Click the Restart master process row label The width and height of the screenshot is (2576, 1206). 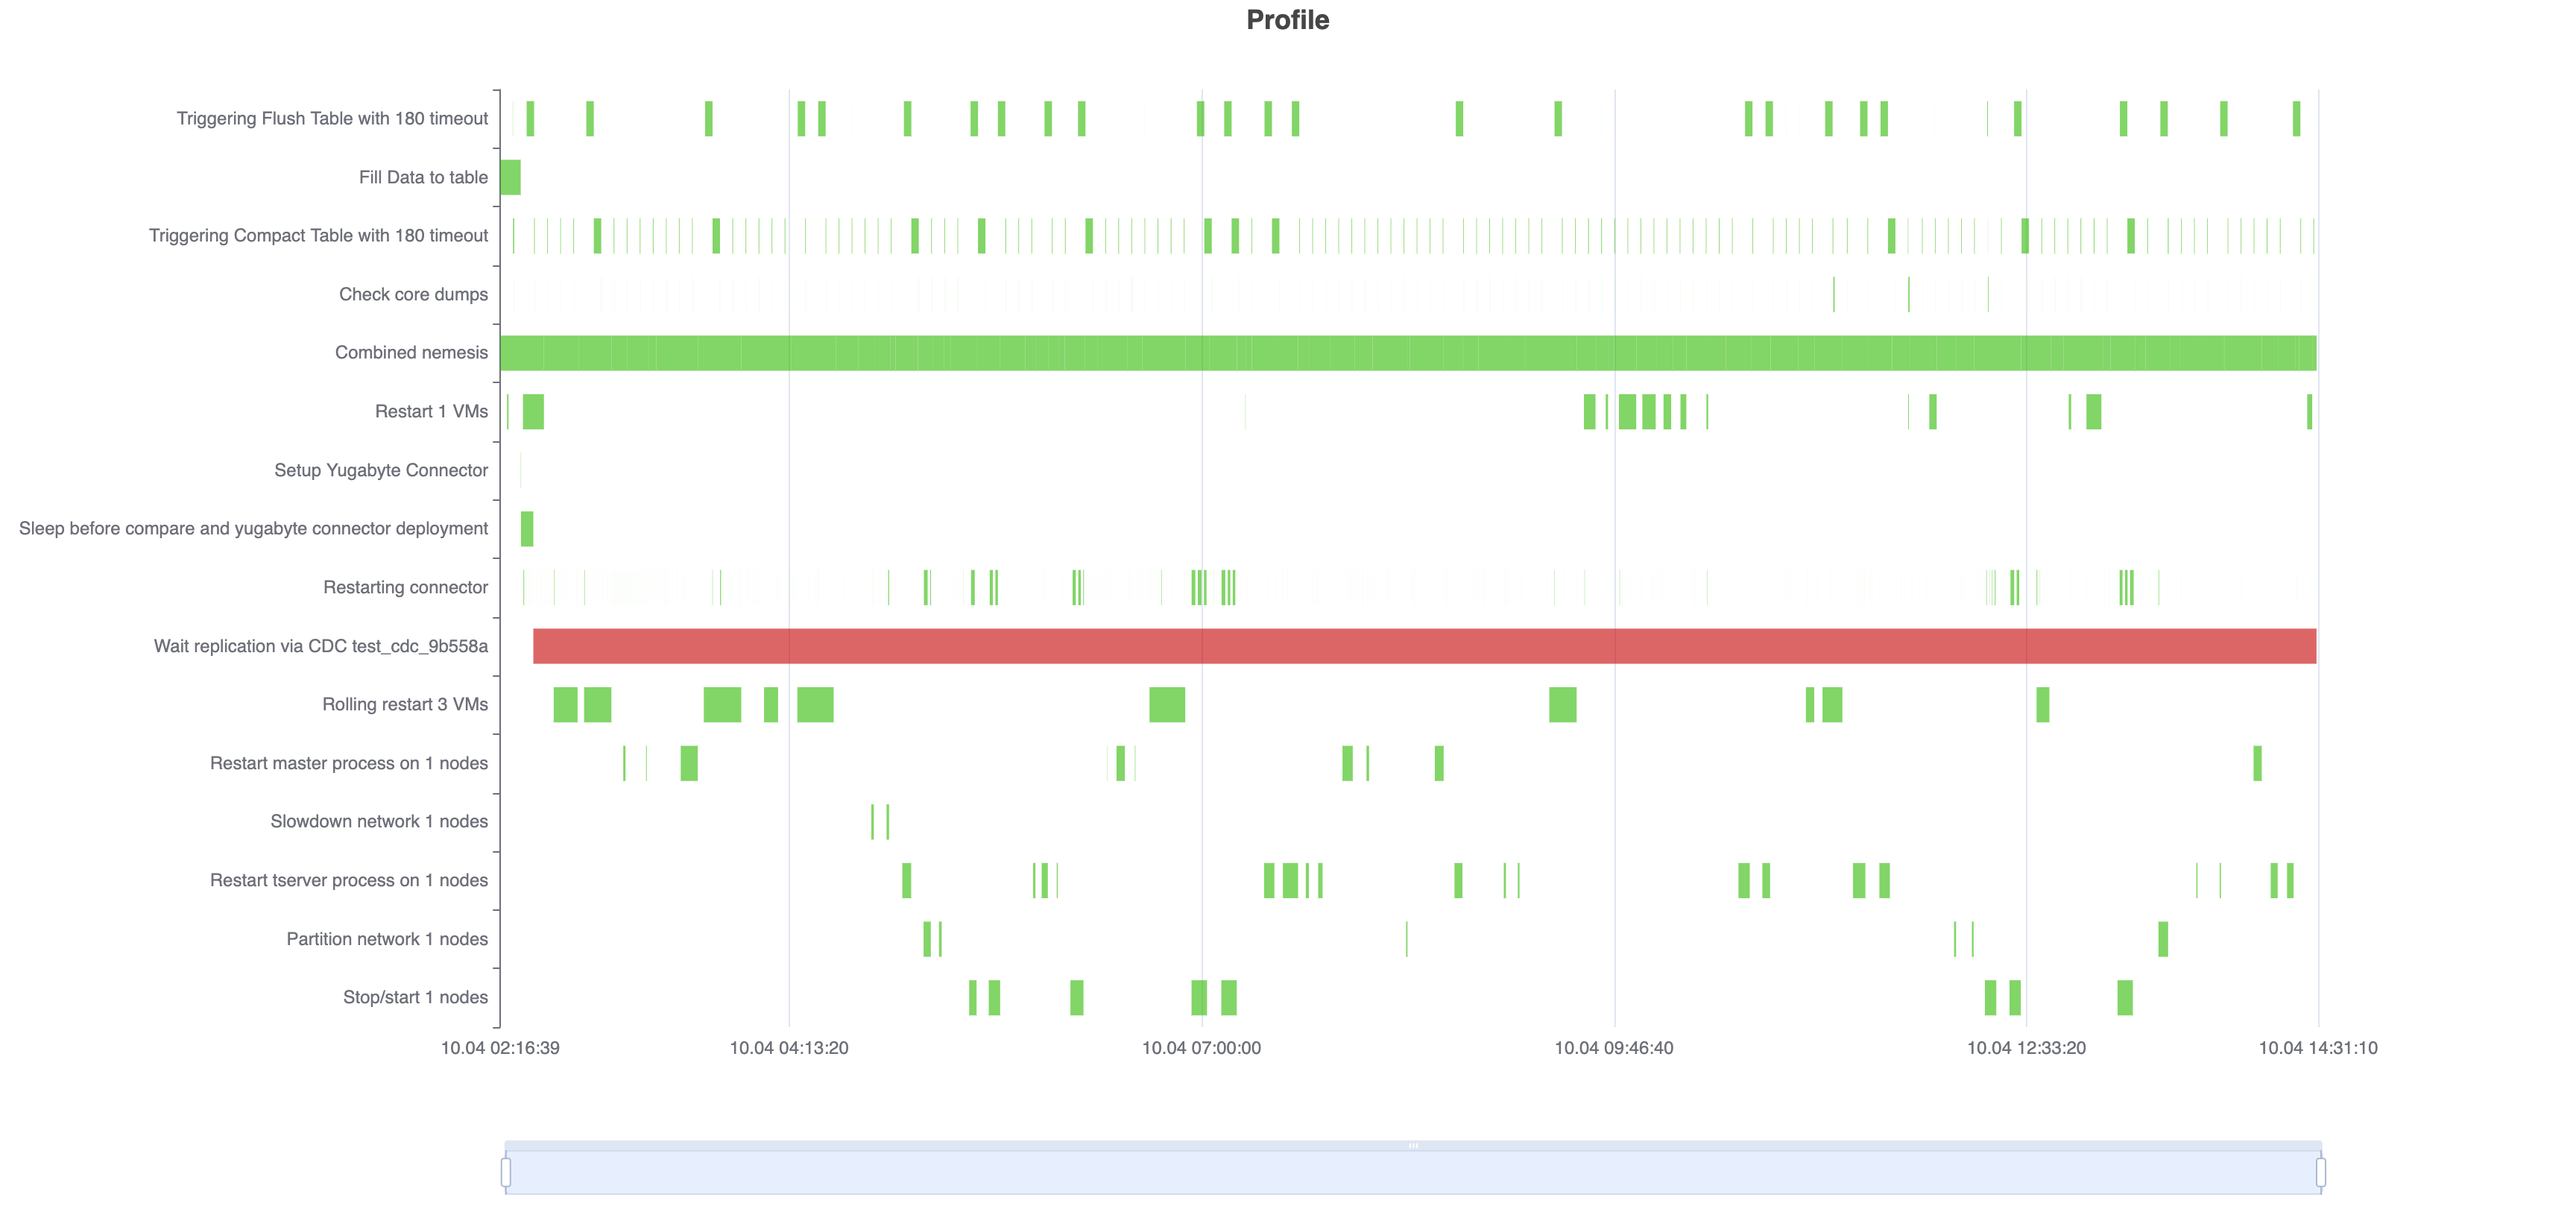coord(349,762)
